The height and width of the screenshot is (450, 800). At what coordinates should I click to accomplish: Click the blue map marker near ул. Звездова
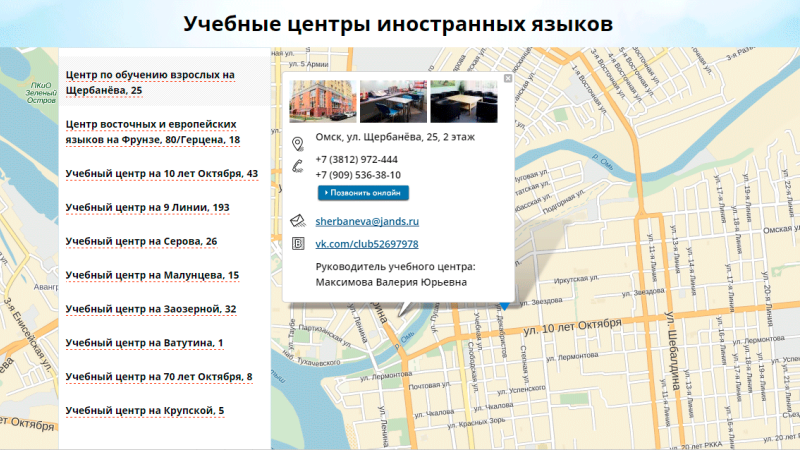504,306
